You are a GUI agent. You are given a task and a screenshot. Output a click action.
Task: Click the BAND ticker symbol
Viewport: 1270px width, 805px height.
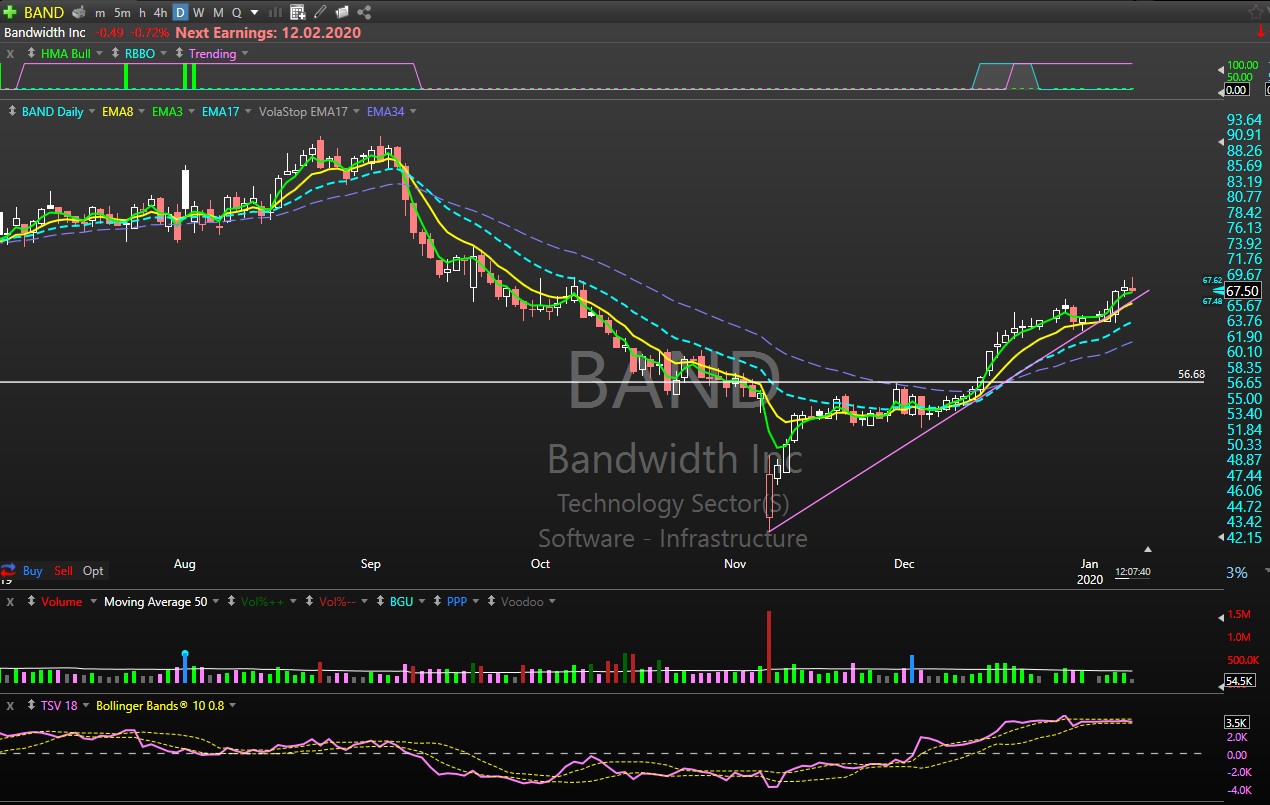[44, 12]
